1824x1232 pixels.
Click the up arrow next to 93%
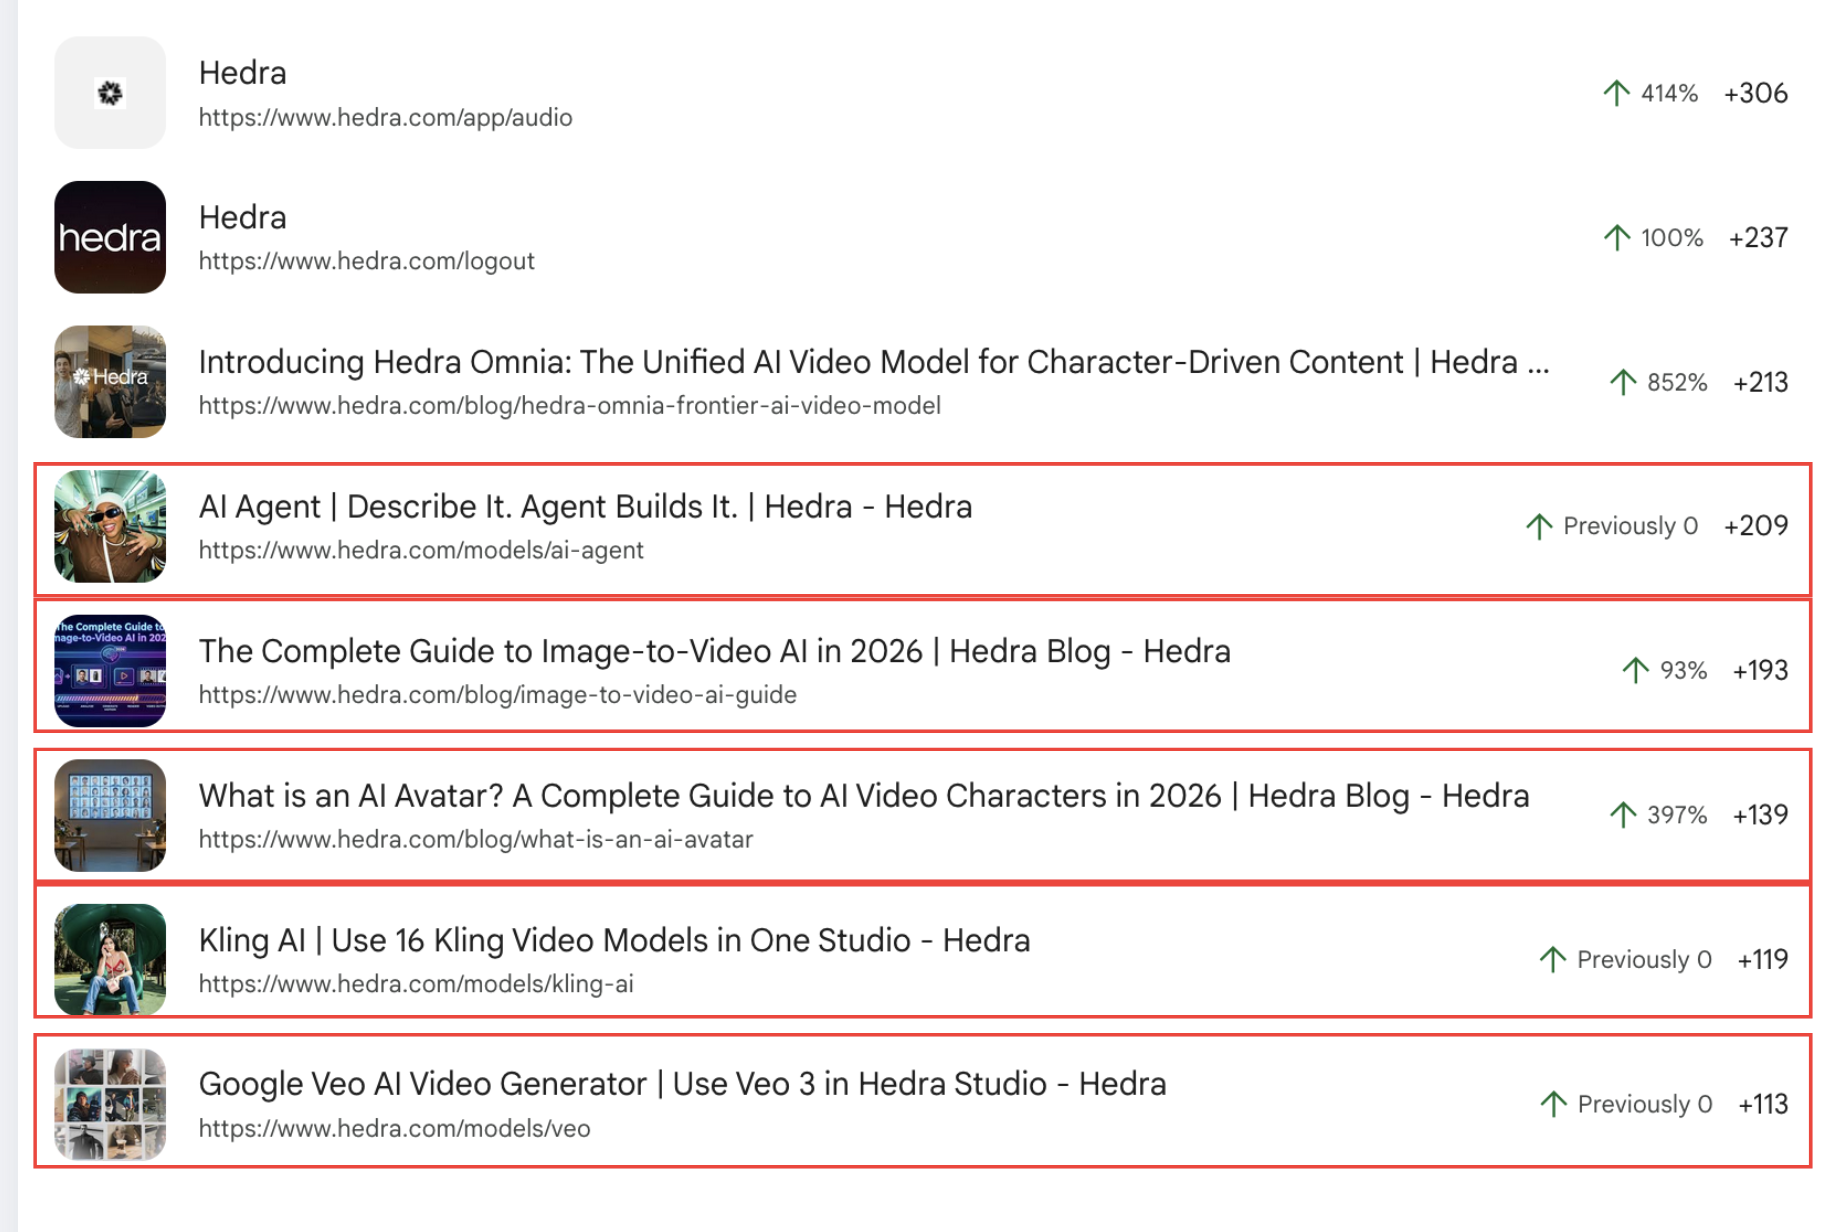coord(1635,670)
